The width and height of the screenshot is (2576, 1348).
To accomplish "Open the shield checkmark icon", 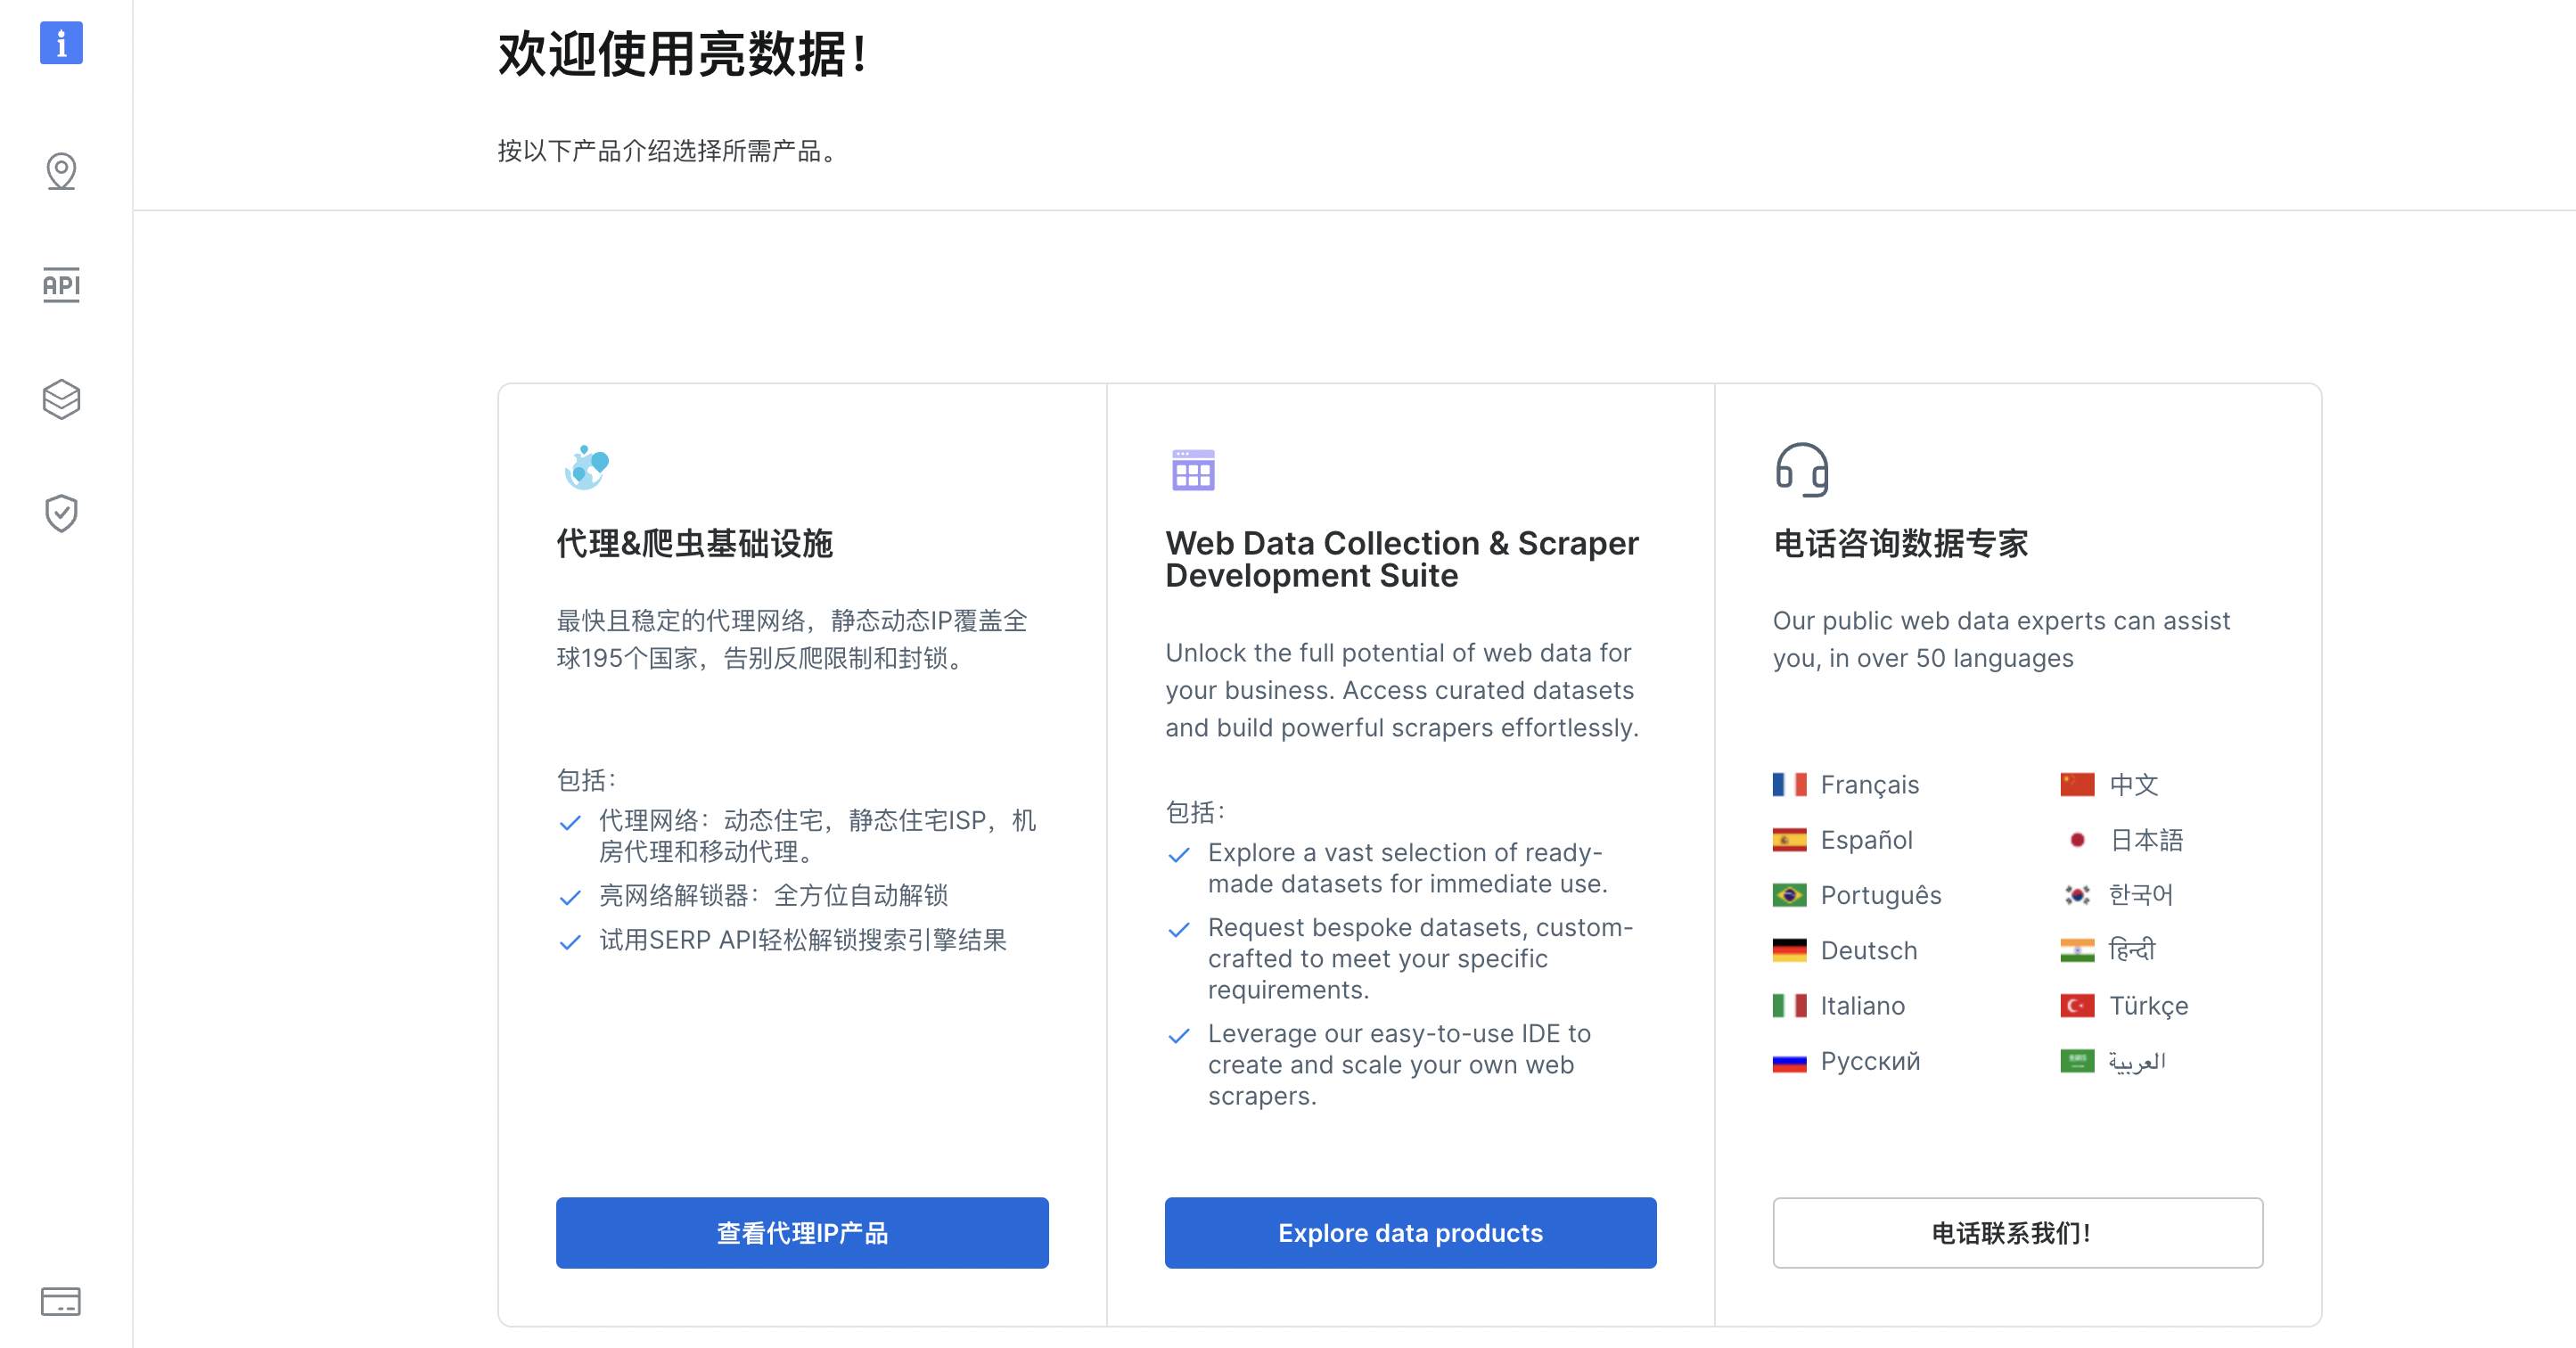I will click(x=61, y=513).
